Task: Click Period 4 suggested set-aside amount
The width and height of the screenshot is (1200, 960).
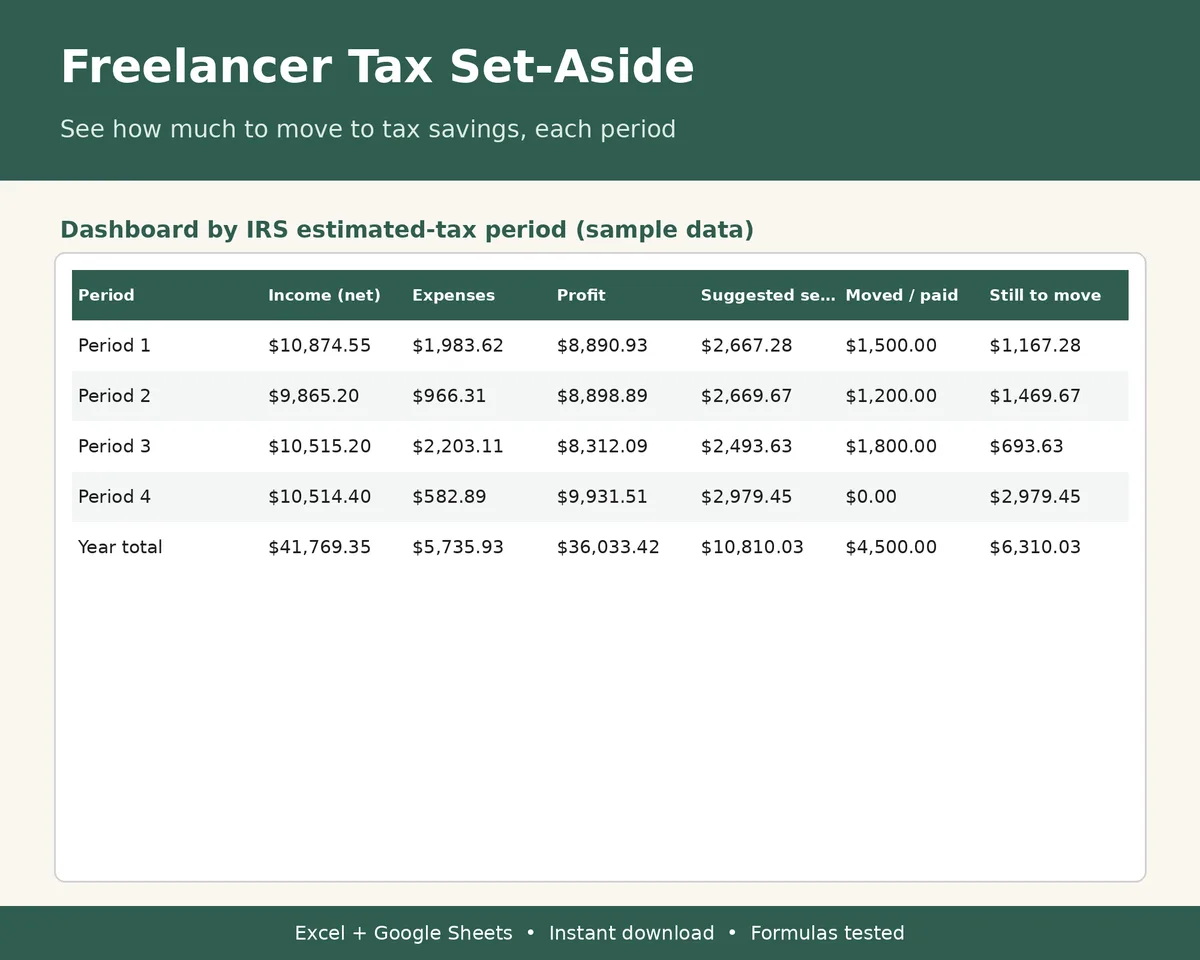Action: pyautogui.click(x=746, y=496)
